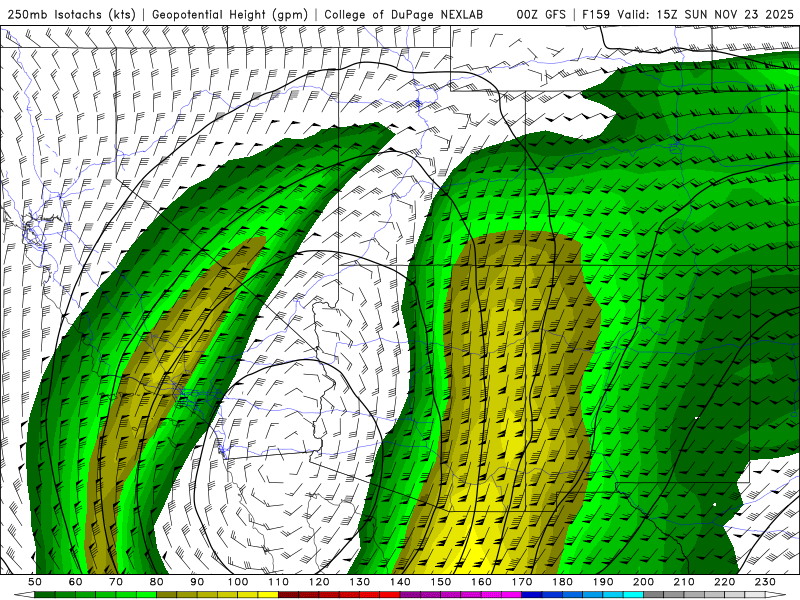The height and width of the screenshot is (600, 800).
Task: Click the 'College of DuPage NEXLAB' credit
Action: point(403,15)
